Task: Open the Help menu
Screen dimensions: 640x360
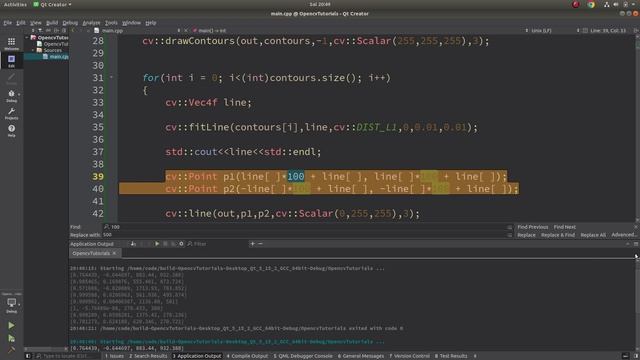Action: click(x=151, y=23)
